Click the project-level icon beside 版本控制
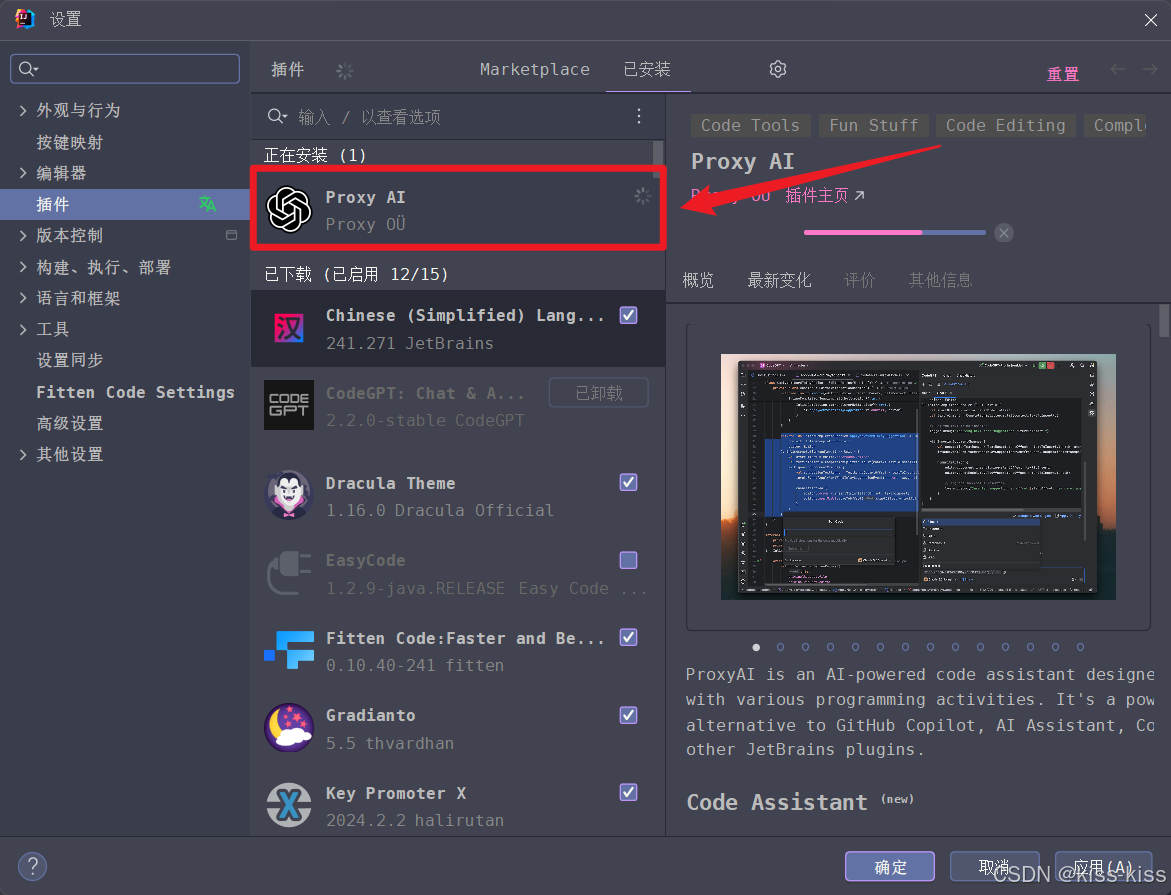This screenshot has height=895, width=1171. click(x=232, y=235)
